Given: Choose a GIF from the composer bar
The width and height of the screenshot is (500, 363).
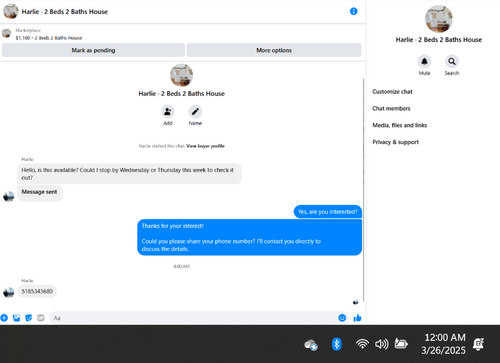Looking at the screenshot, I should 41,318.
